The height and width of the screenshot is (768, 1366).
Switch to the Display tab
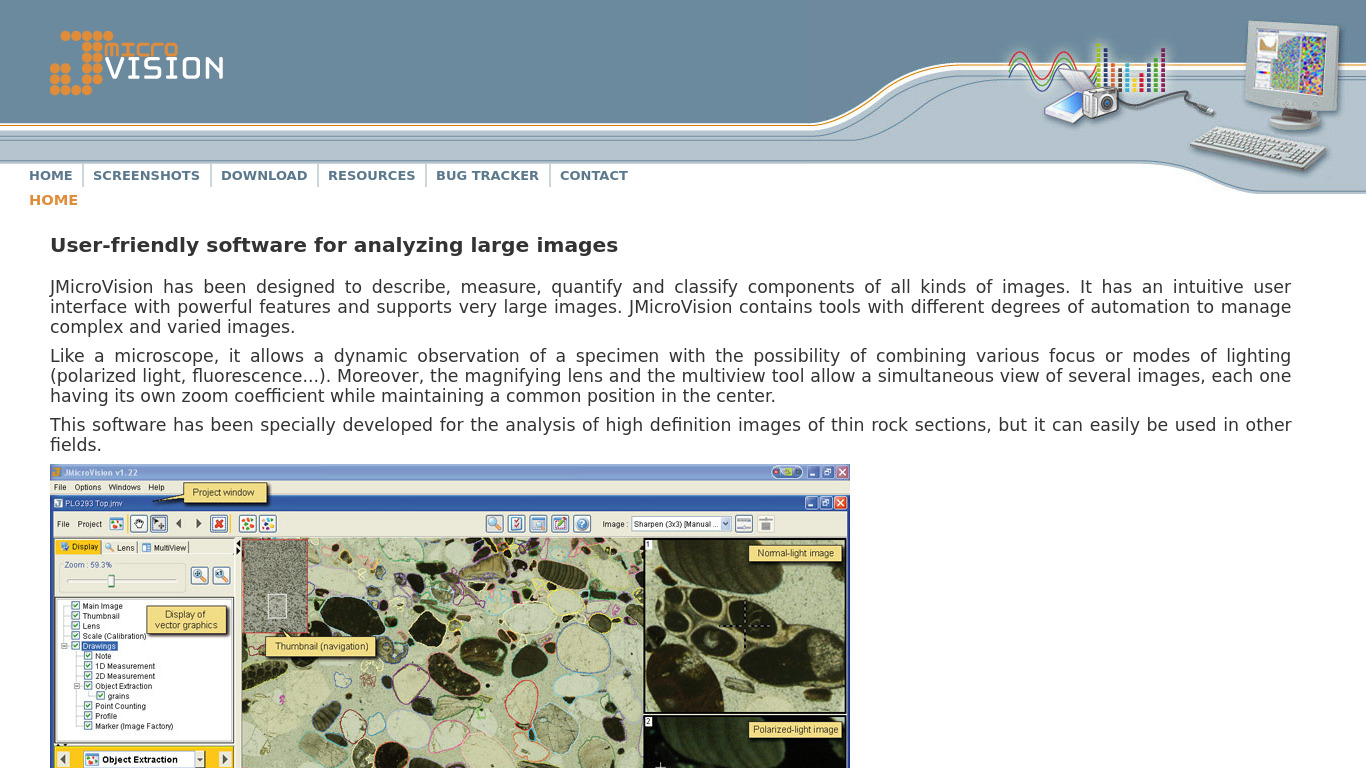[x=79, y=547]
